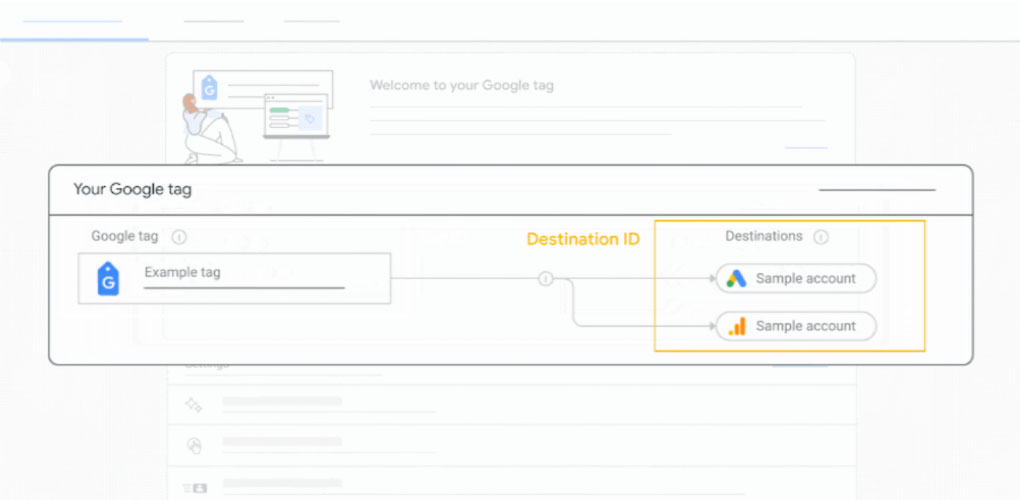Open info icon beside Destinations label
Image resolution: width=1020 pixels, height=500 pixels.
click(x=821, y=237)
